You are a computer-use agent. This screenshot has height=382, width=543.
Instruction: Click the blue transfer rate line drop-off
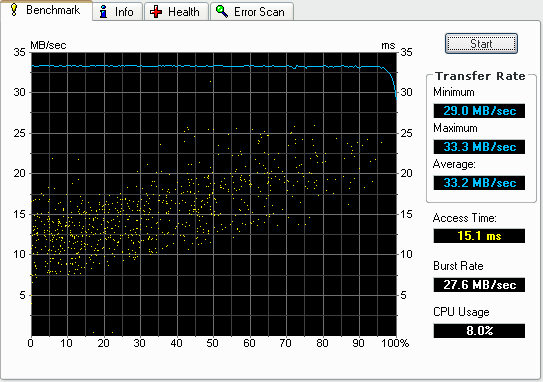tap(390, 80)
